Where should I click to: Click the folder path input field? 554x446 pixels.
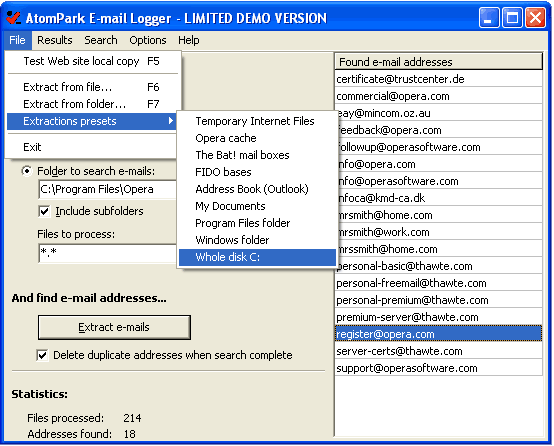[x=107, y=189]
